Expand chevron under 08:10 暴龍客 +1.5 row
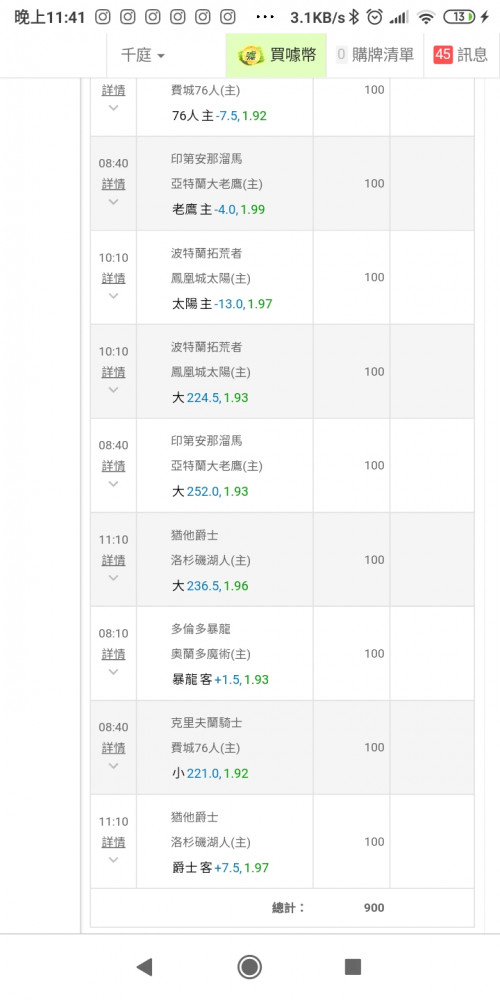Image resolution: width=500 pixels, height=1000 pixels. tap(113, 672)
